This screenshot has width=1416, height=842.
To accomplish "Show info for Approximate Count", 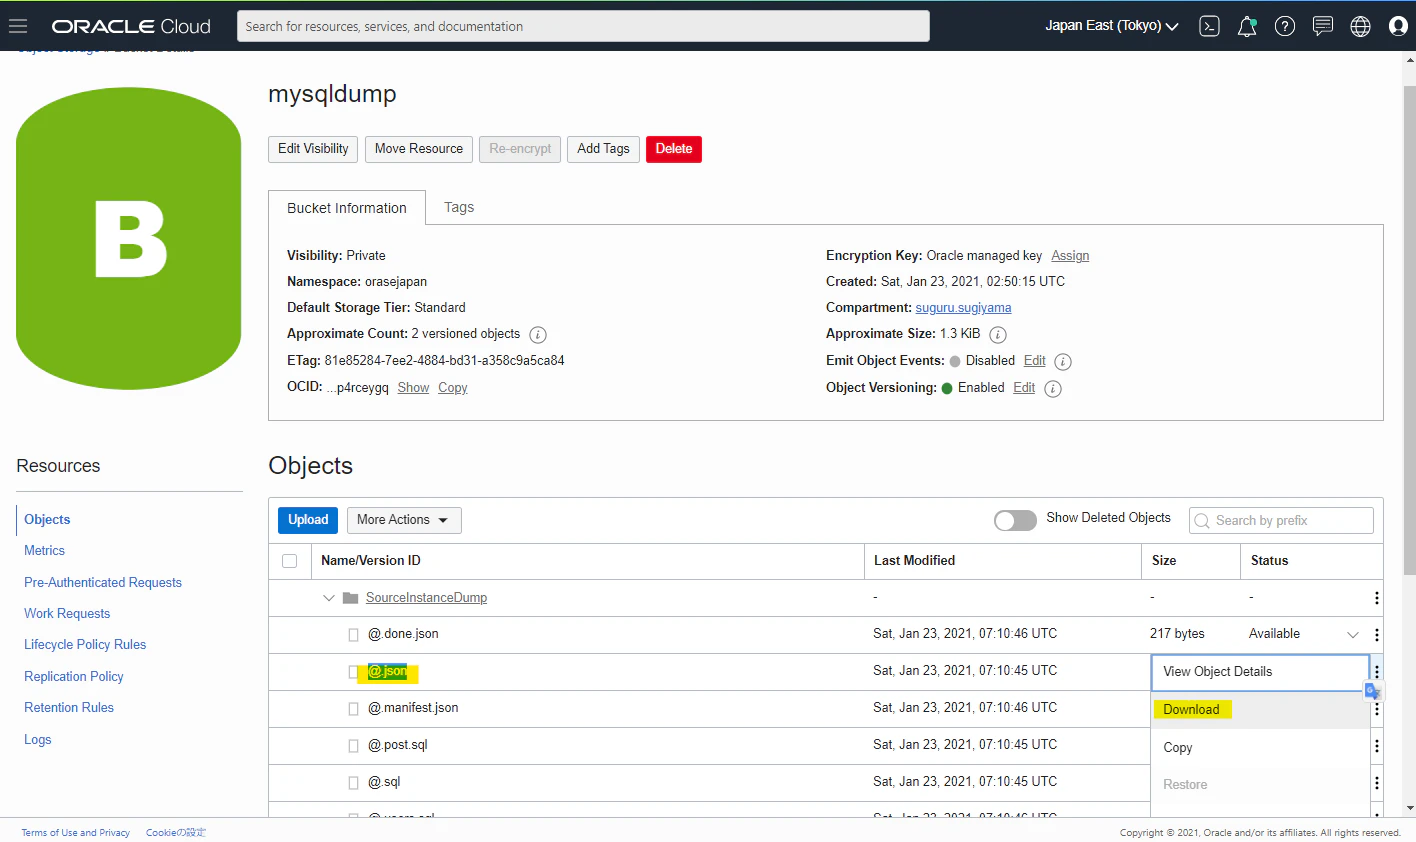I will coord(538,335).
